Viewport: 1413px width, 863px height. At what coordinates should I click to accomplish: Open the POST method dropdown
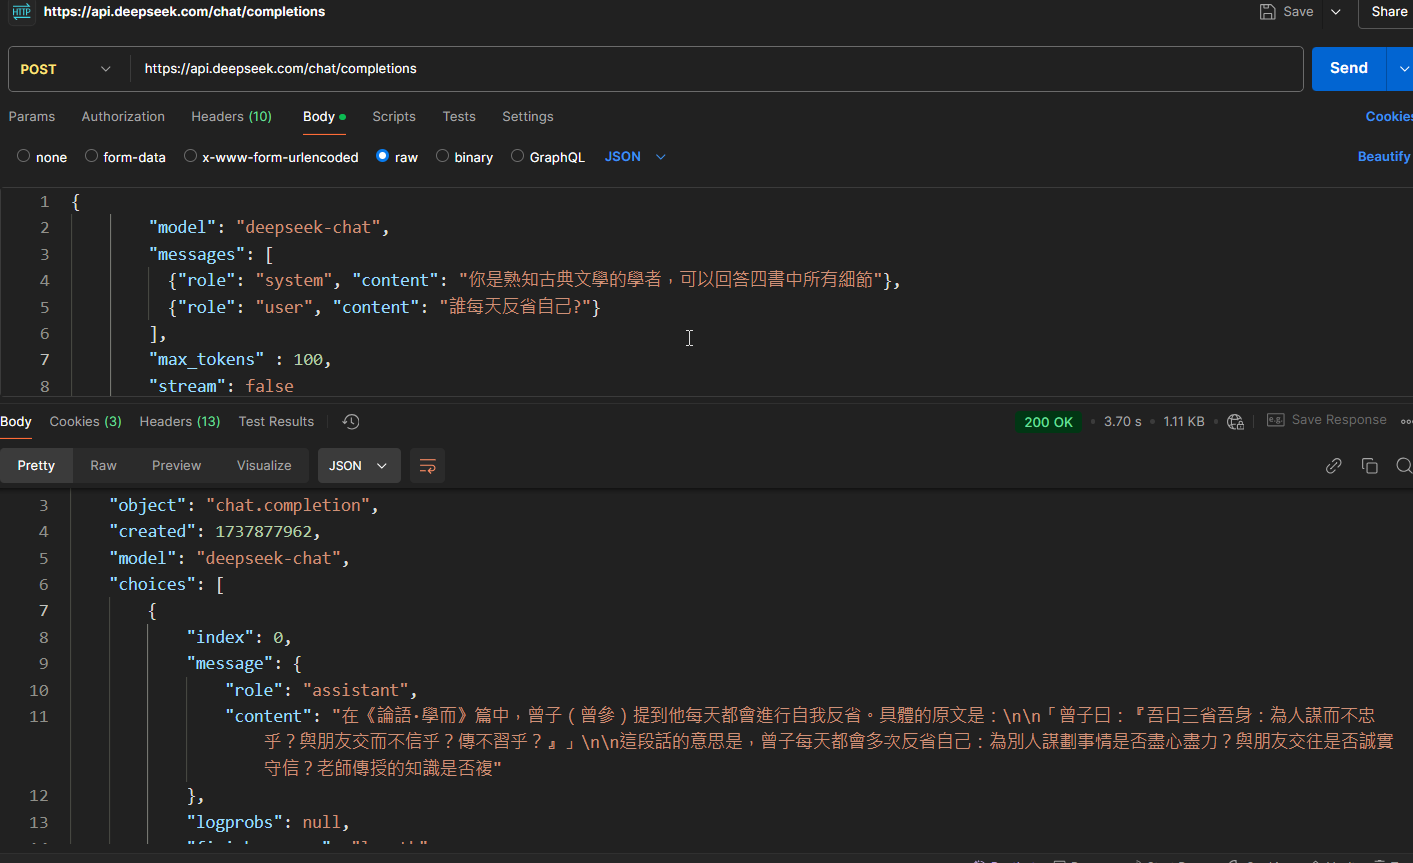coord(65,69)
